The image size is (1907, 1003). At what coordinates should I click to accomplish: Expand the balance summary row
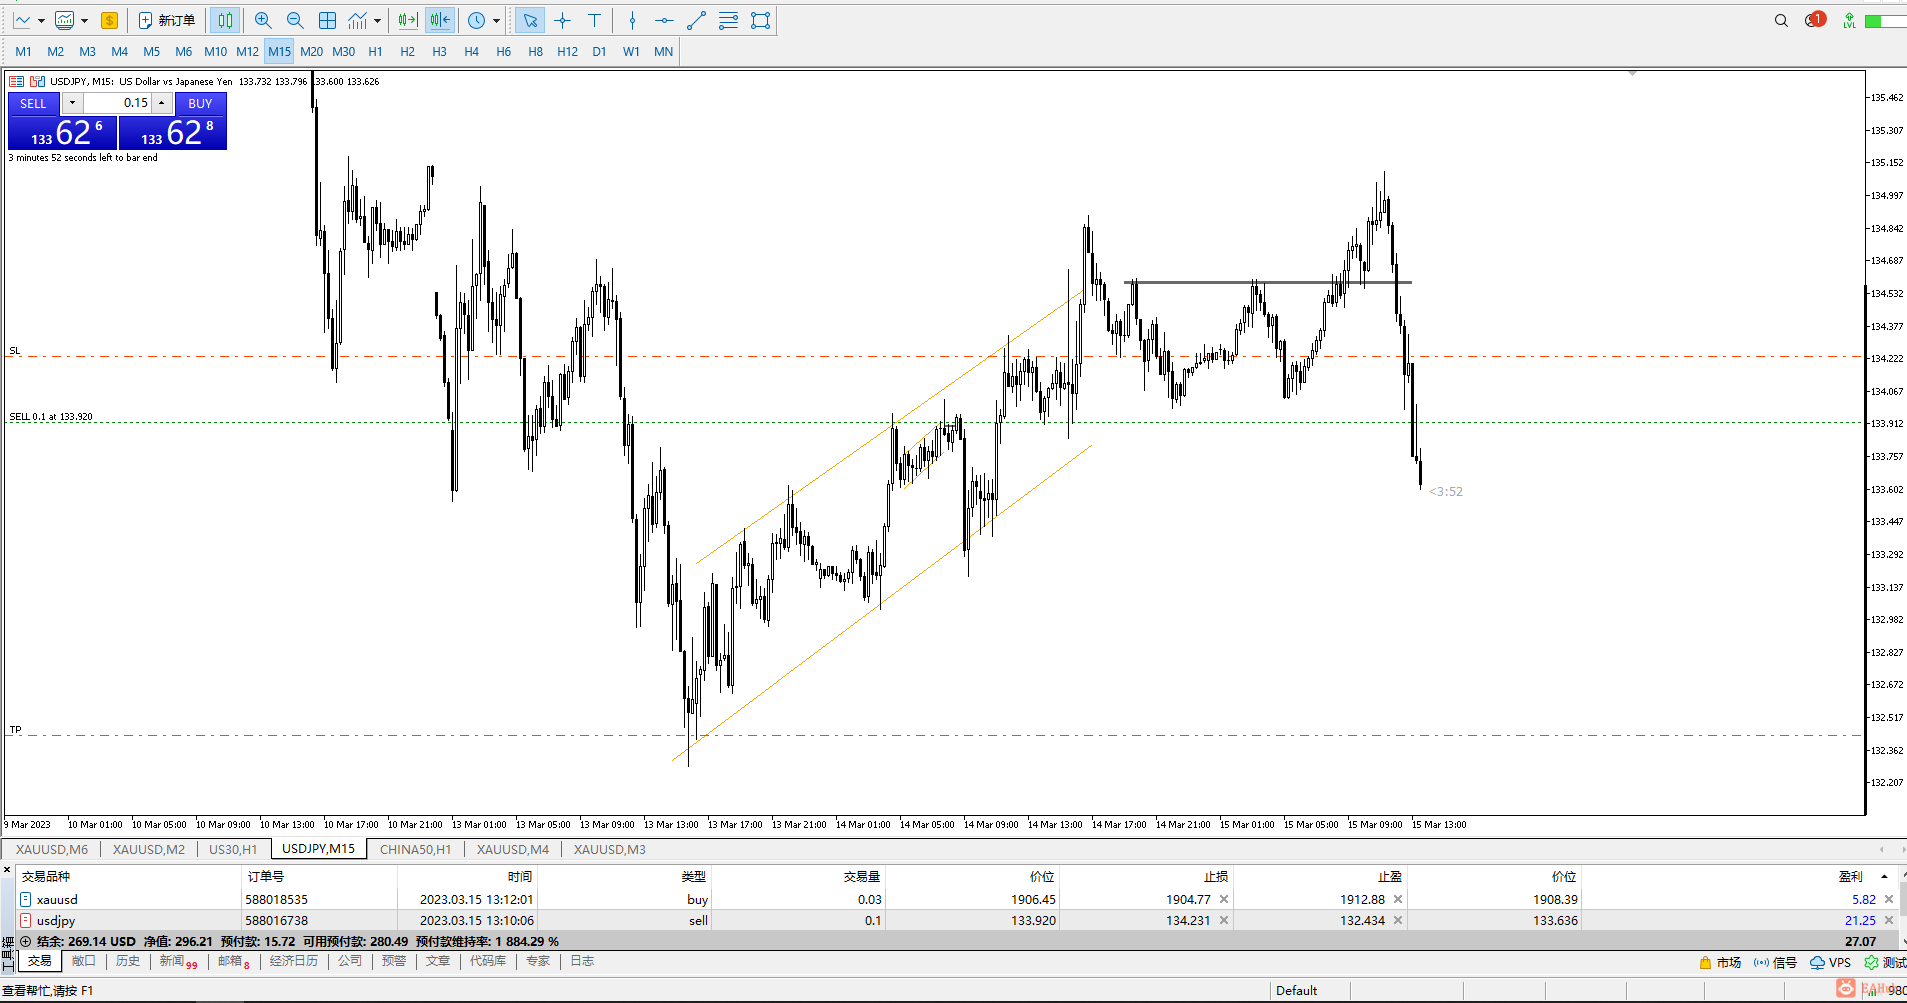pos(25,941)
